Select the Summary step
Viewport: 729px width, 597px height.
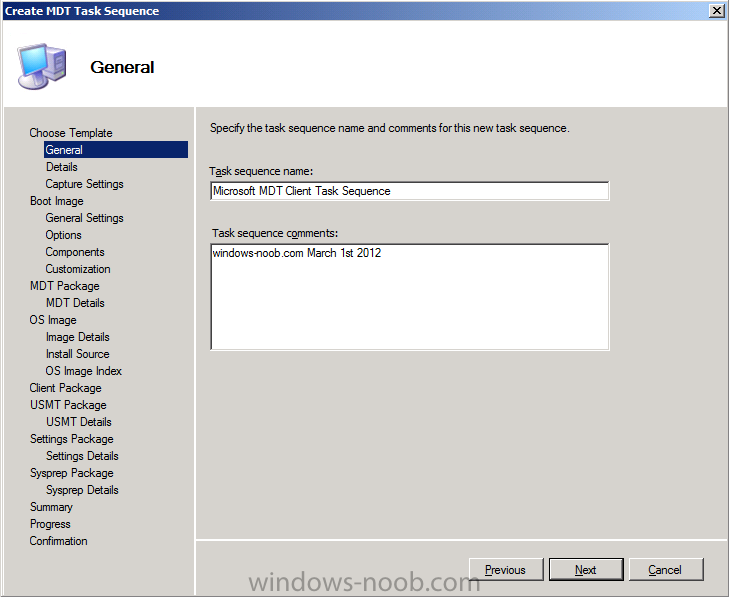51,507
